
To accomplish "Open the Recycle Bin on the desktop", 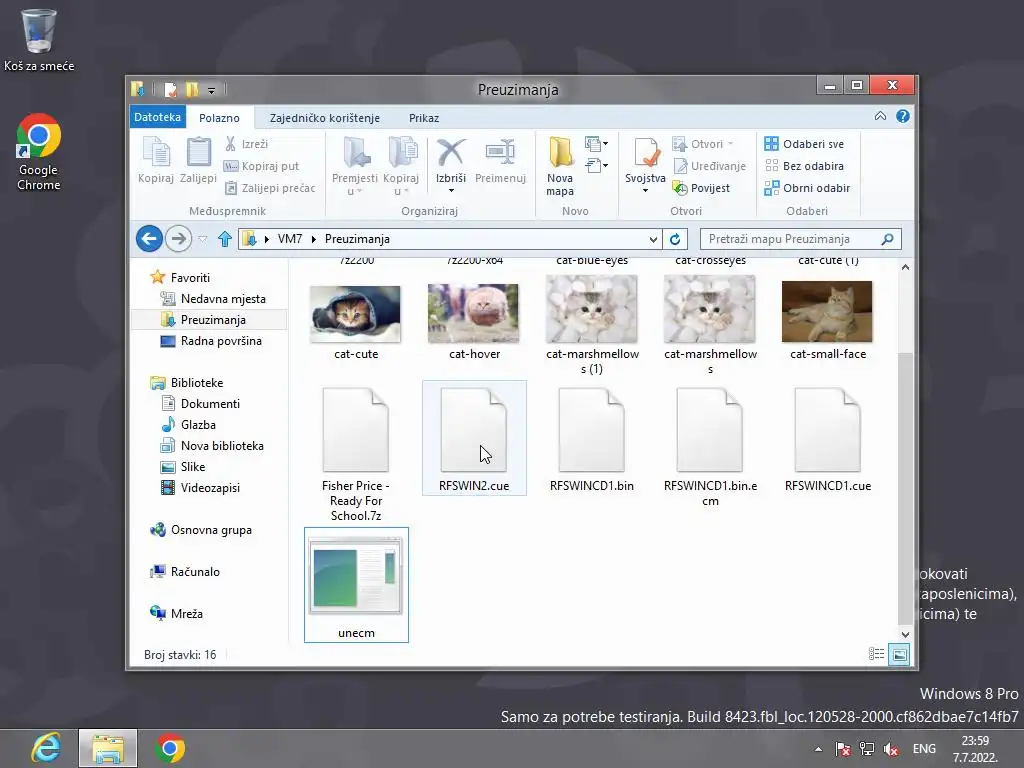I will coord(39,39).
